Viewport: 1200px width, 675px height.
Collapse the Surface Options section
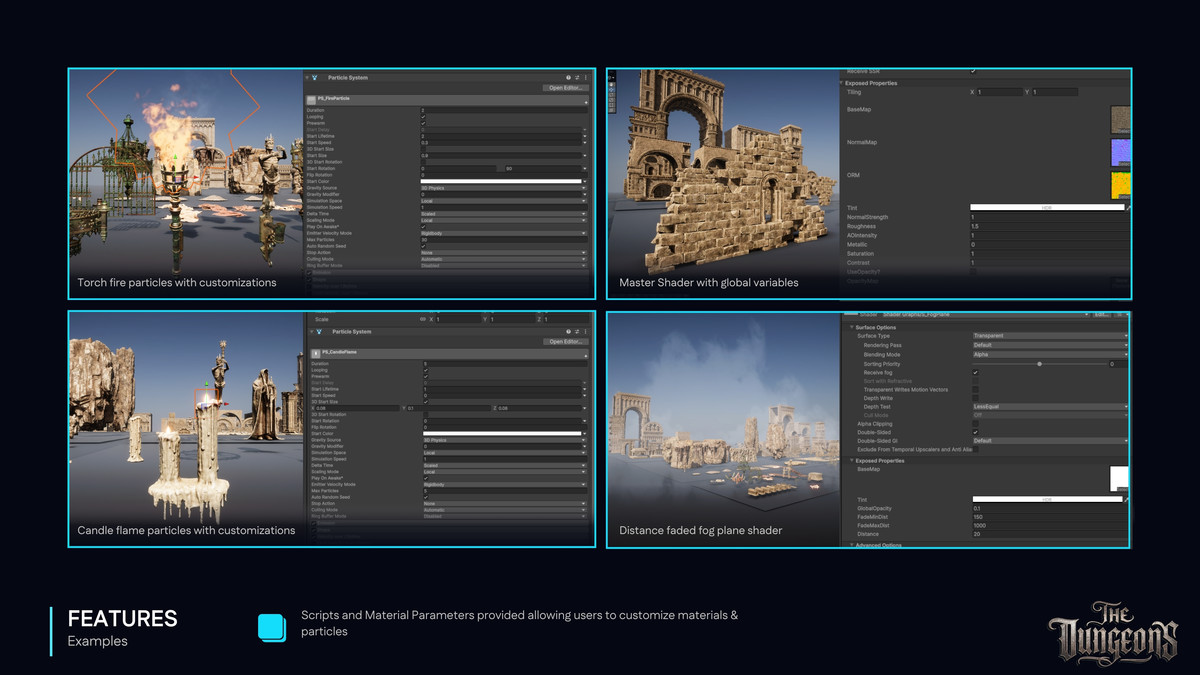pyautogui.click(x=853, y=327)
